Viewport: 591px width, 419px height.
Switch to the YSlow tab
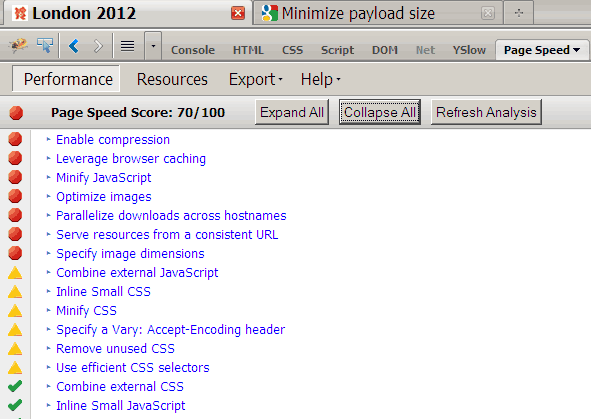point(469,50)
